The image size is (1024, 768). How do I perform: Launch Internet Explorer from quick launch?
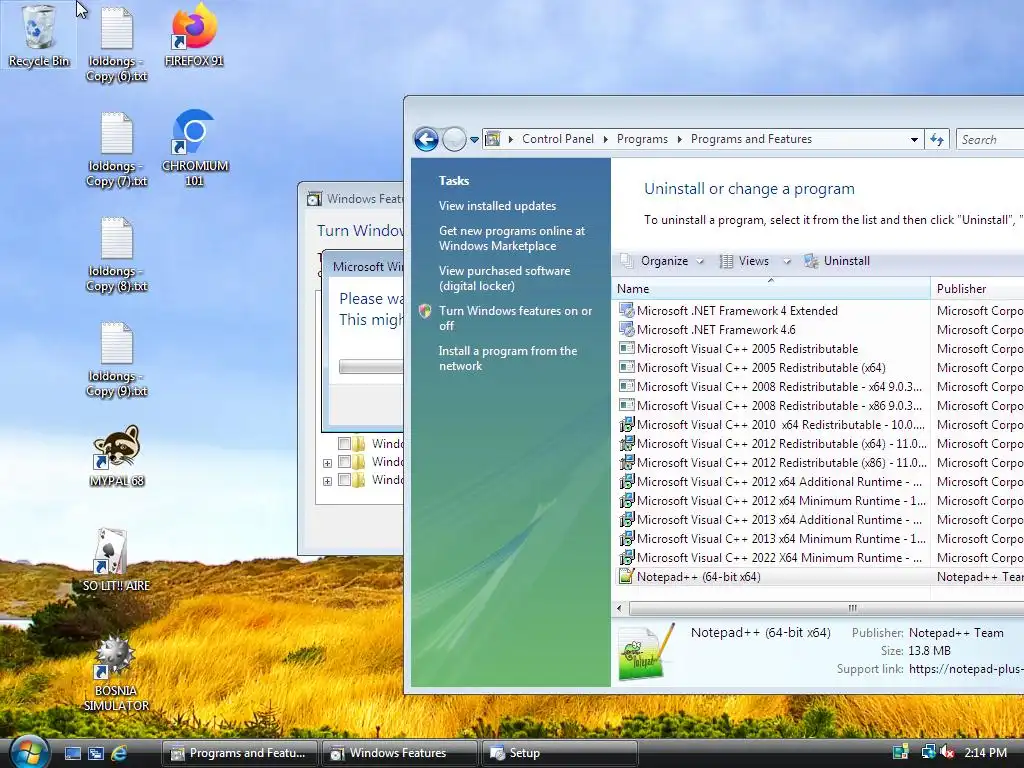pos(120,753)
